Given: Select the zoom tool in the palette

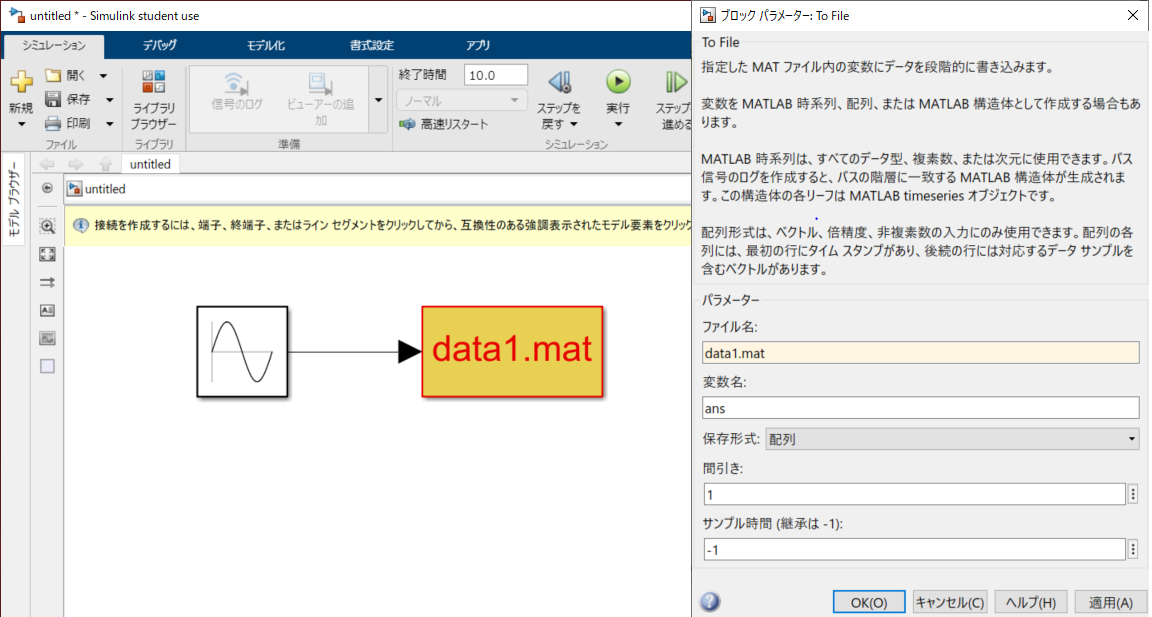Looking at the screenshot, I should coord(46,226).
